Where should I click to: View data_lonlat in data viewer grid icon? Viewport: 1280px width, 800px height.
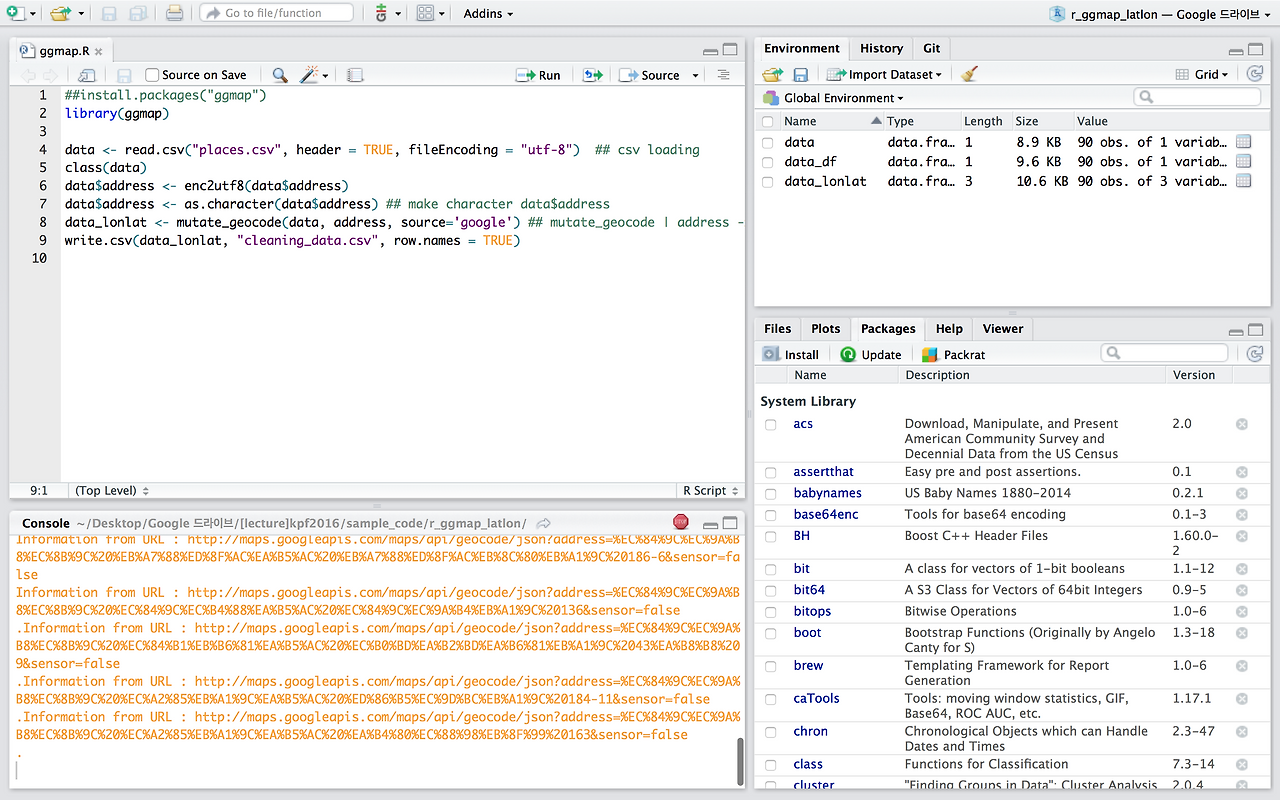(1243, 181)
